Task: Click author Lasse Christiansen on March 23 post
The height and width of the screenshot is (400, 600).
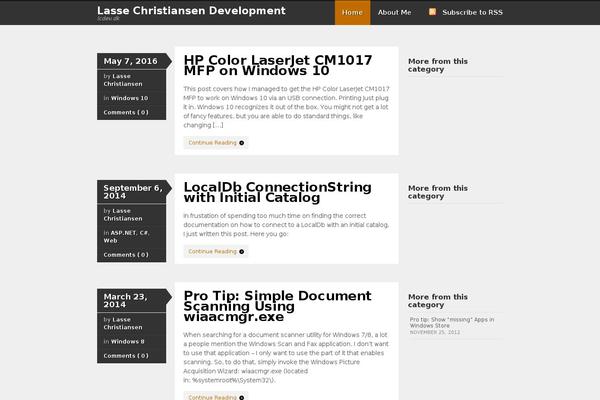Action: point(123,323)
